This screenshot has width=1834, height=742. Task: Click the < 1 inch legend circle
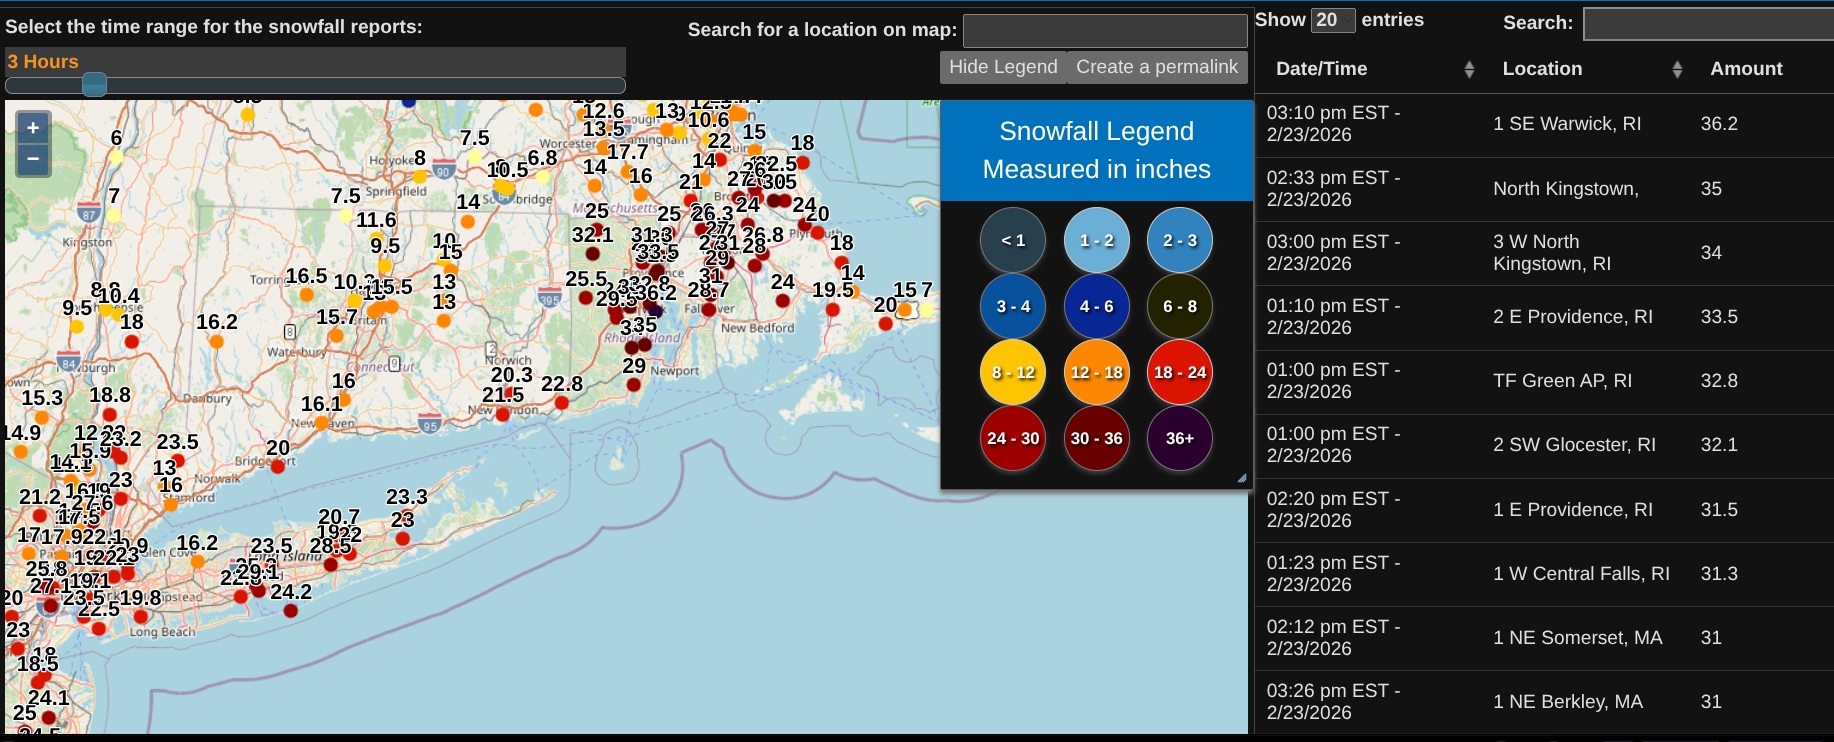click(x=1013, y=240)
